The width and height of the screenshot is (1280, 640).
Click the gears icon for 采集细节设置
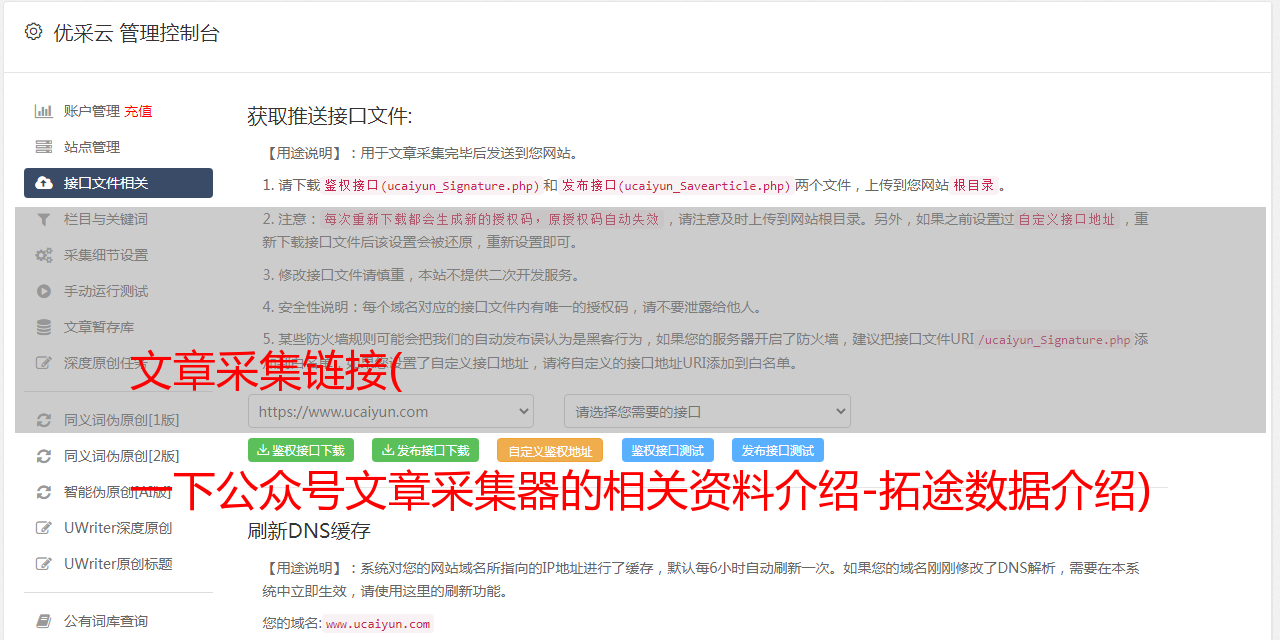pyautogui.click(x=44, y=255)
